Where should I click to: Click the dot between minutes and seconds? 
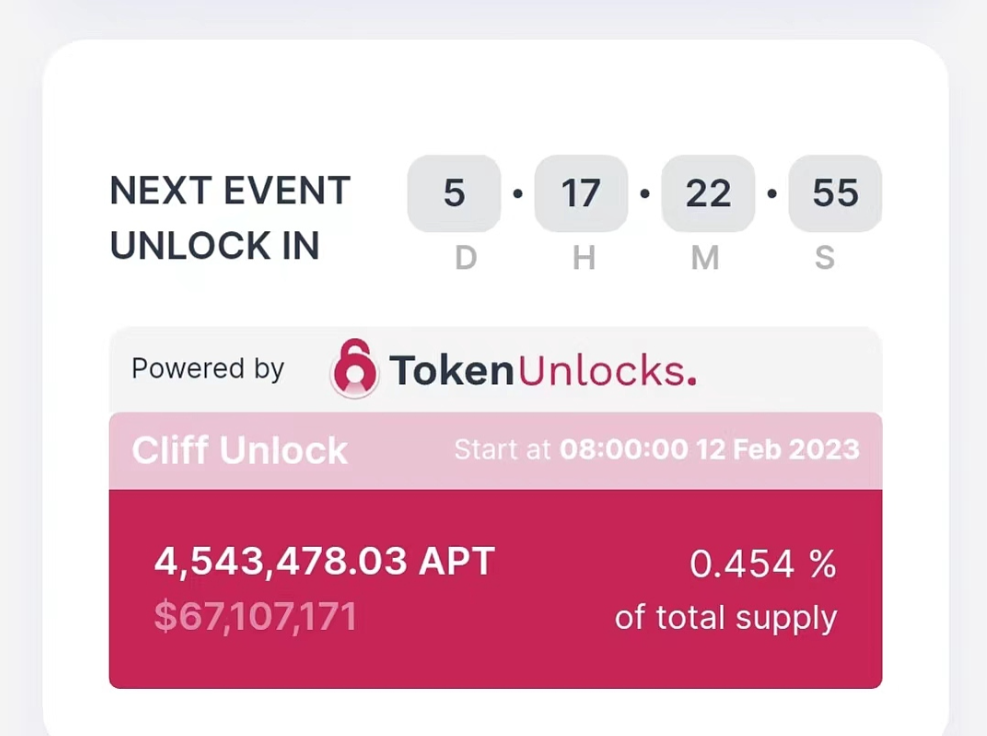772,193
